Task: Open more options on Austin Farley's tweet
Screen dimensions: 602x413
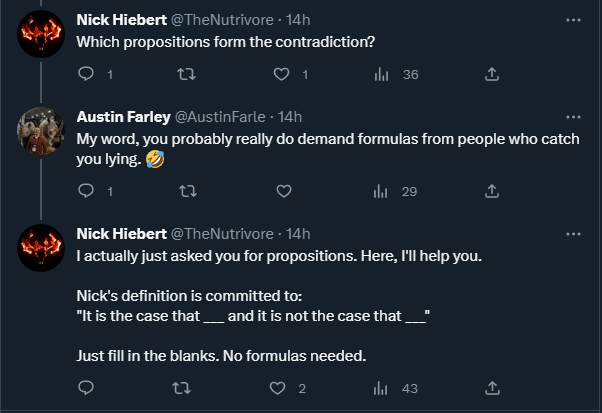Action: point(572,116)
